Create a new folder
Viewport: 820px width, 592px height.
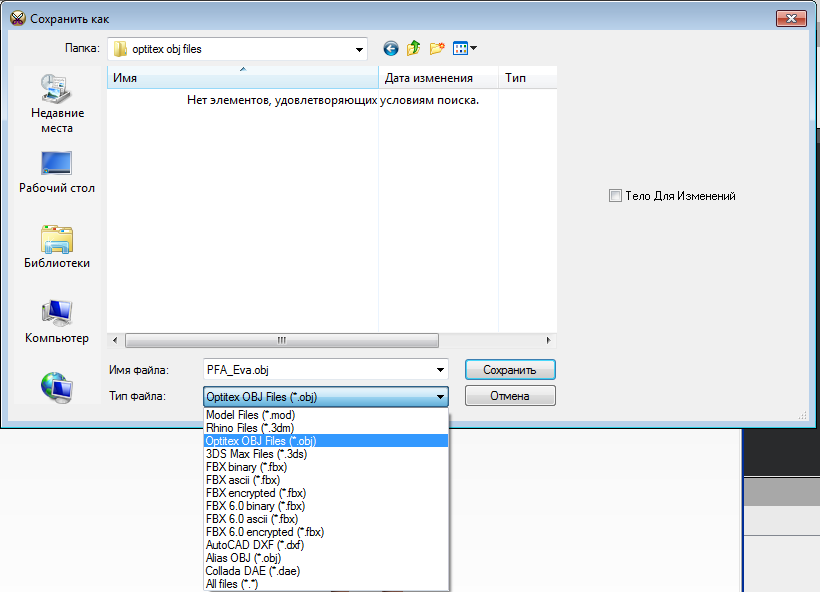click(437, 49)
